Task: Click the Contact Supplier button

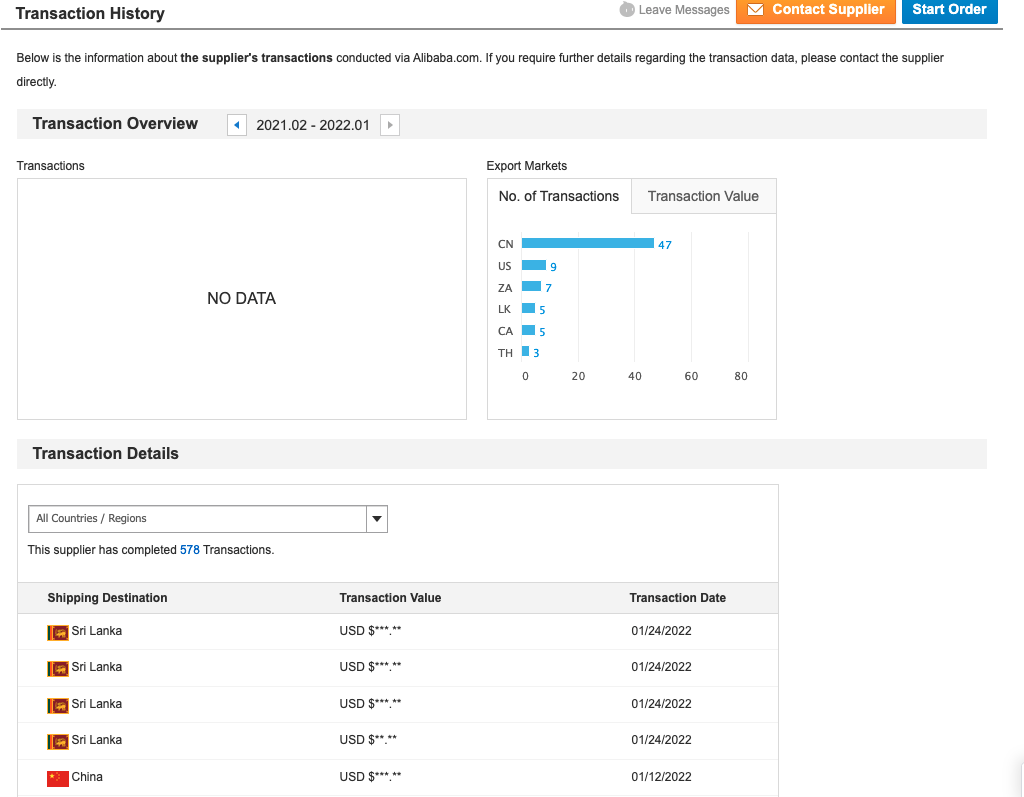Action: point(816,10)
